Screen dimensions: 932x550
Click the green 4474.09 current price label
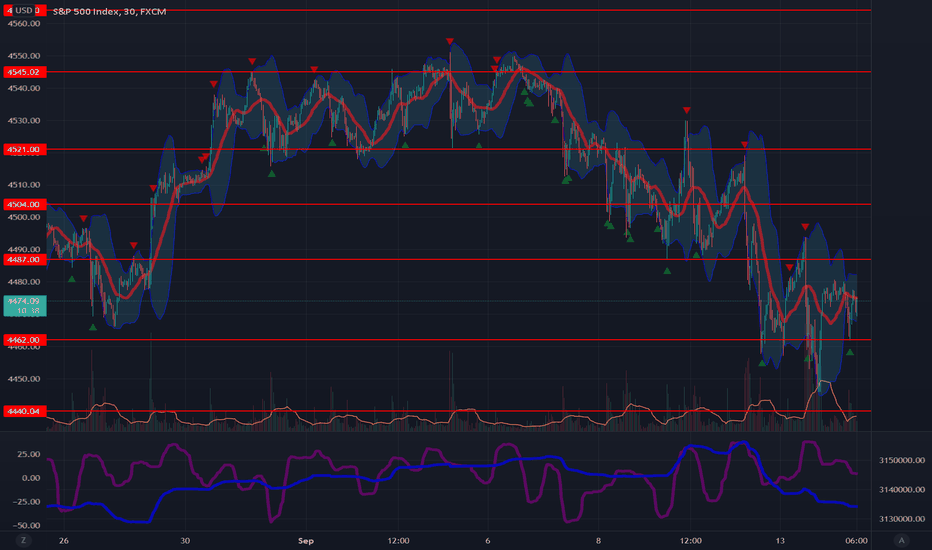[x=24, y=306]
